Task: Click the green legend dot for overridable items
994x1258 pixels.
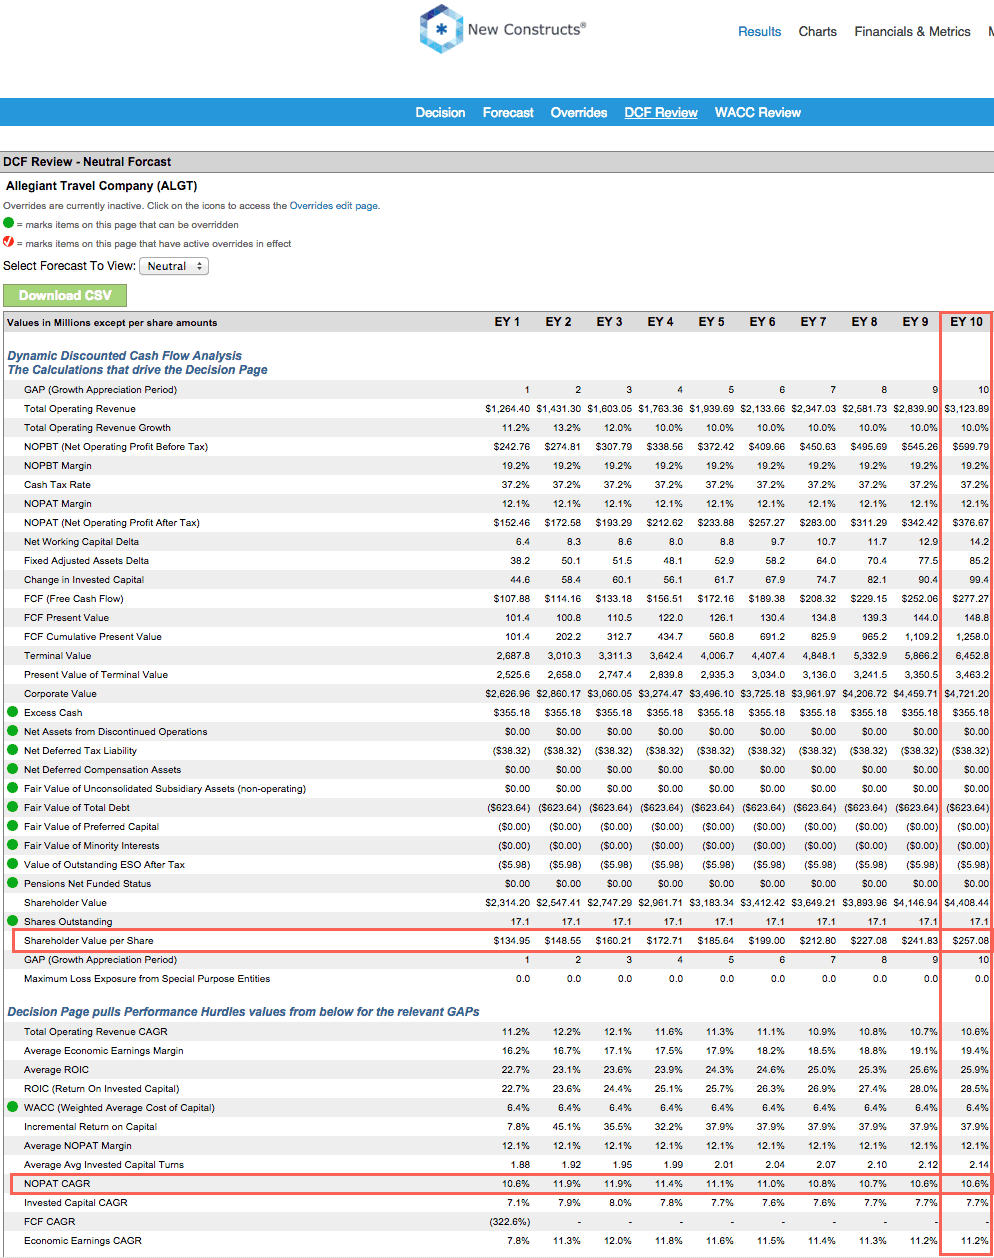Action: point(9,224)
